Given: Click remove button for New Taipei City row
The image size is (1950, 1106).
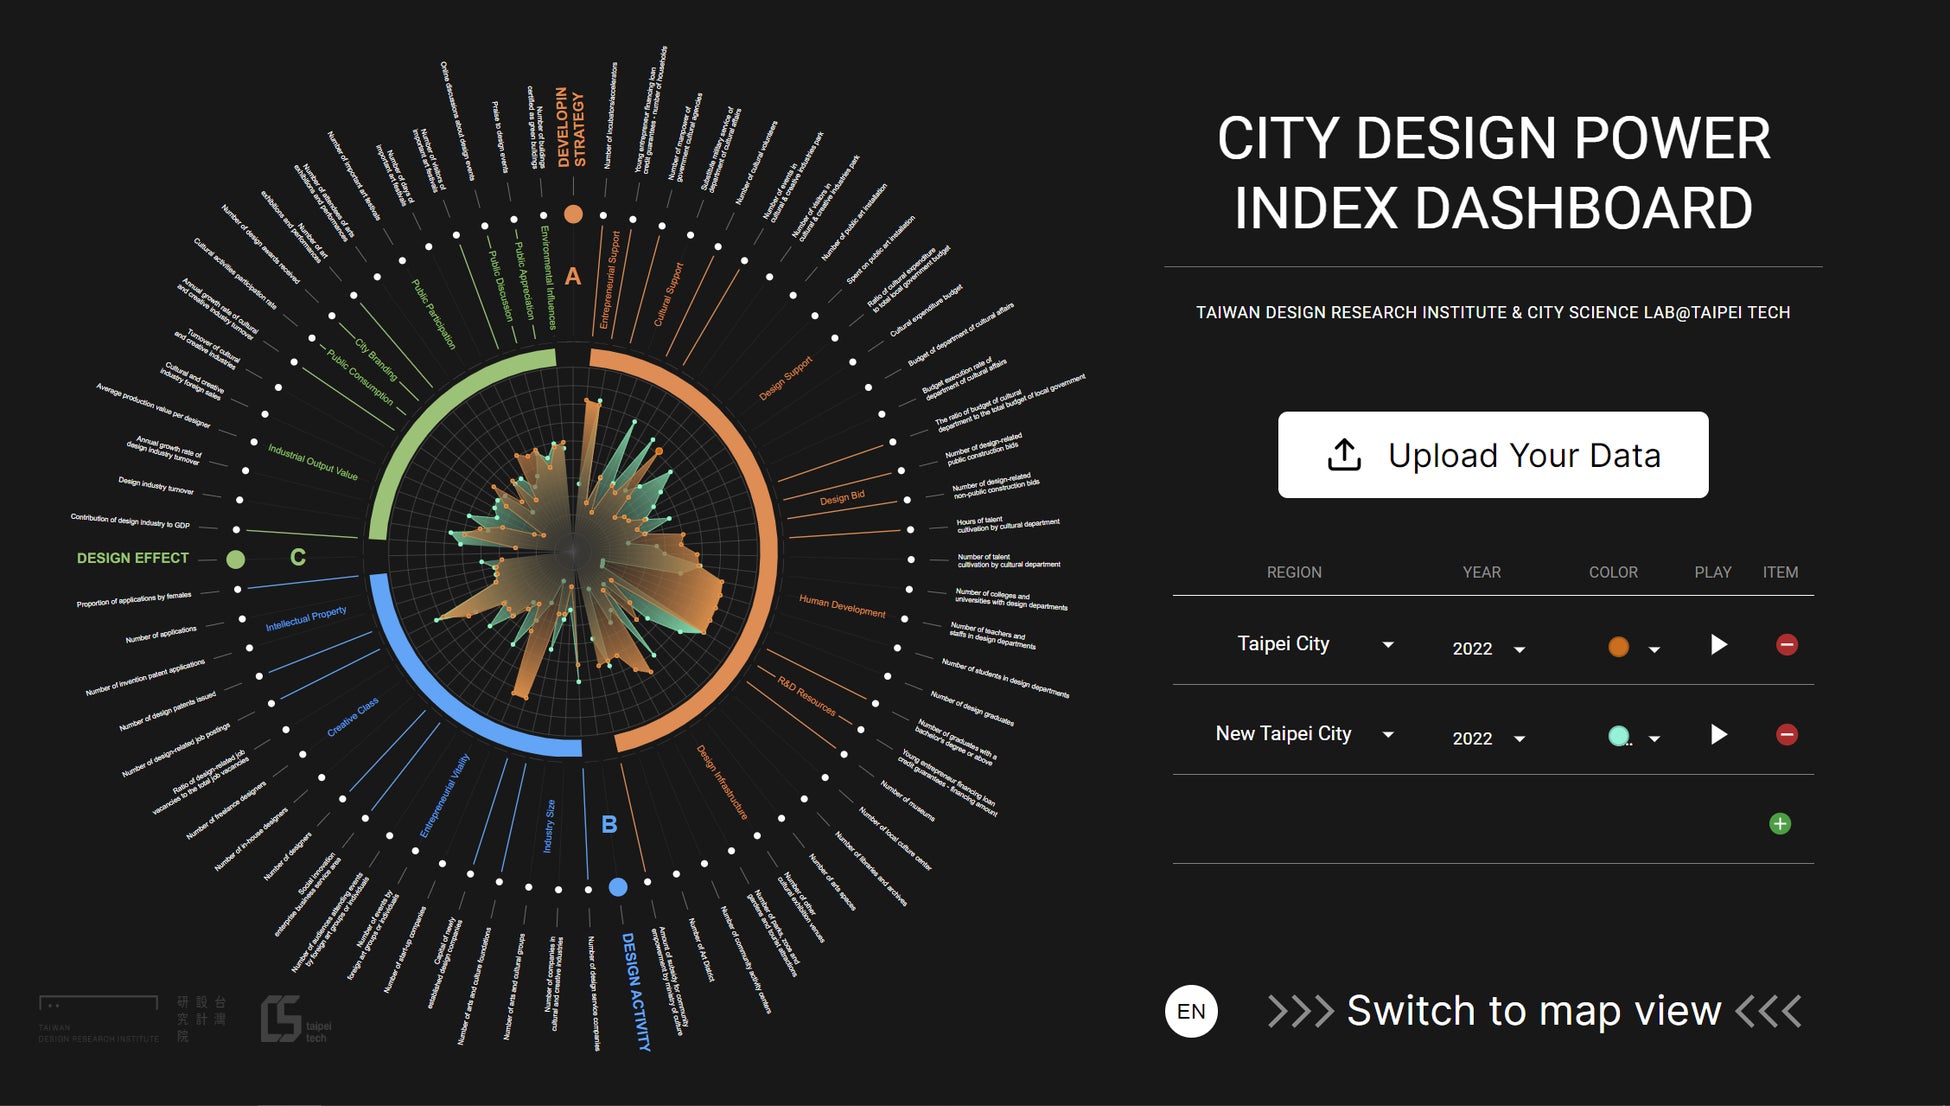Looking at the screenshot, I should (1785, 734).
